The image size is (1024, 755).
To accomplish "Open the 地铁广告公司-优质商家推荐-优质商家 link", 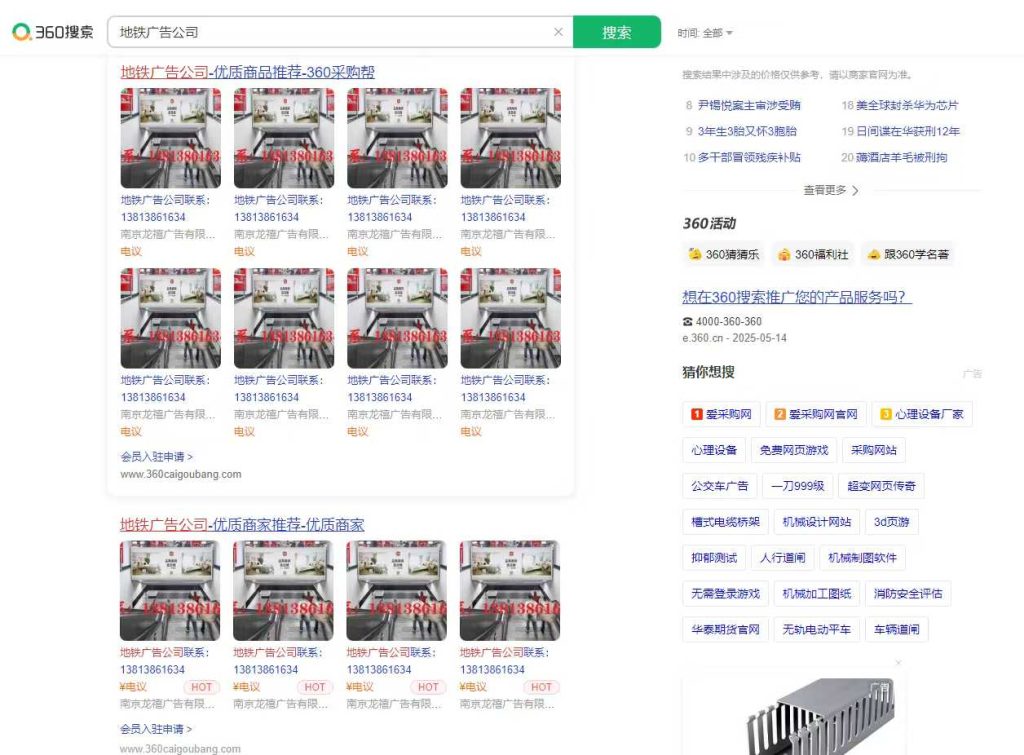I will [242, 524].
